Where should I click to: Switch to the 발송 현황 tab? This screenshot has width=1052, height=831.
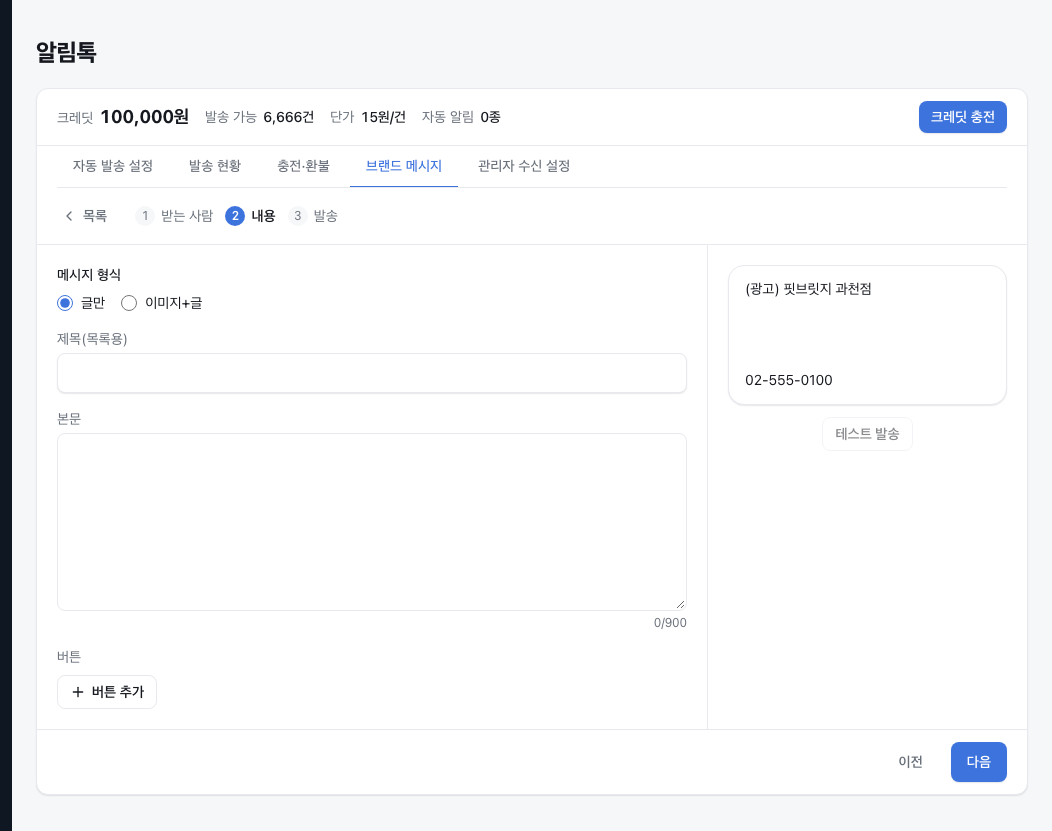215,166
